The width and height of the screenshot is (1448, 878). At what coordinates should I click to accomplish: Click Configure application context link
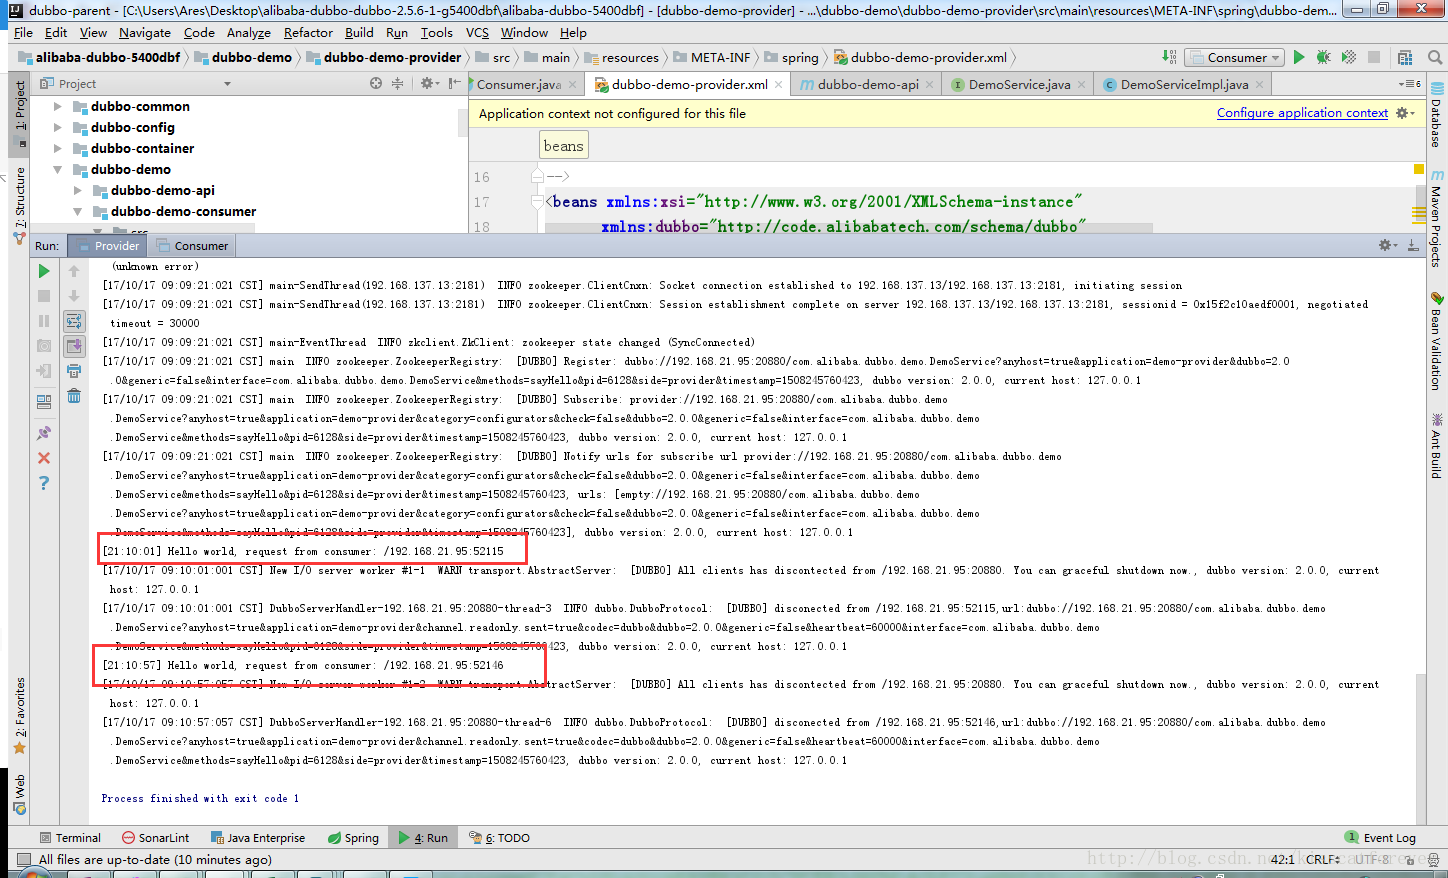1302,113
